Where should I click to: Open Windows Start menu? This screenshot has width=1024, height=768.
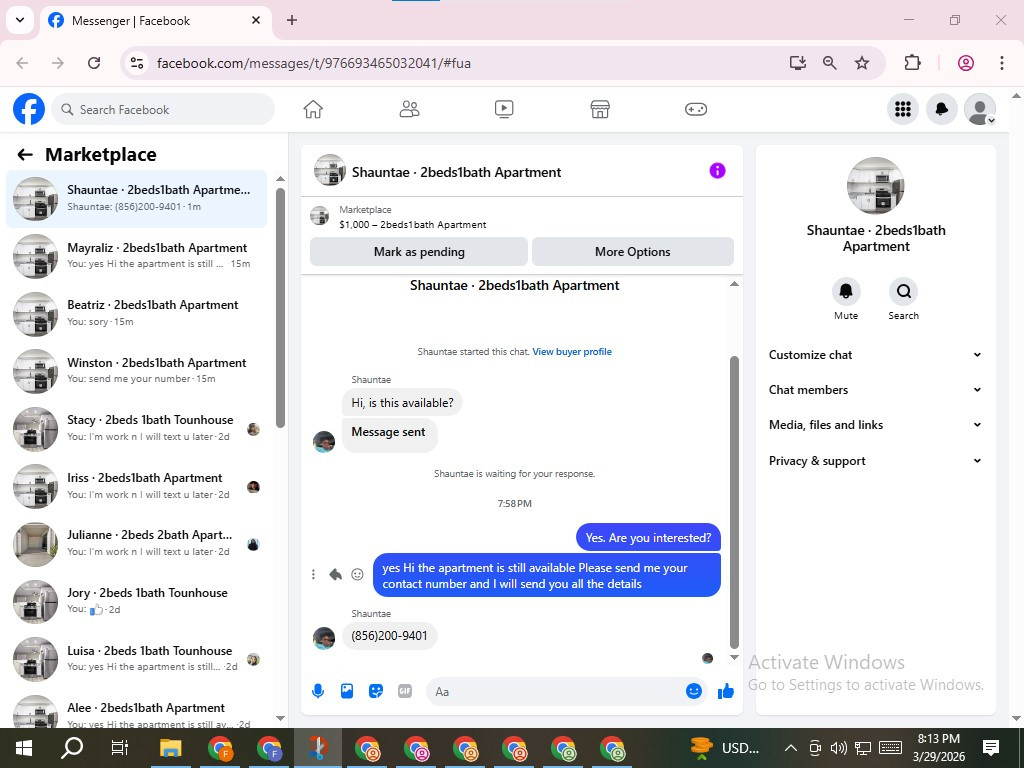click(x=24, y=748)
